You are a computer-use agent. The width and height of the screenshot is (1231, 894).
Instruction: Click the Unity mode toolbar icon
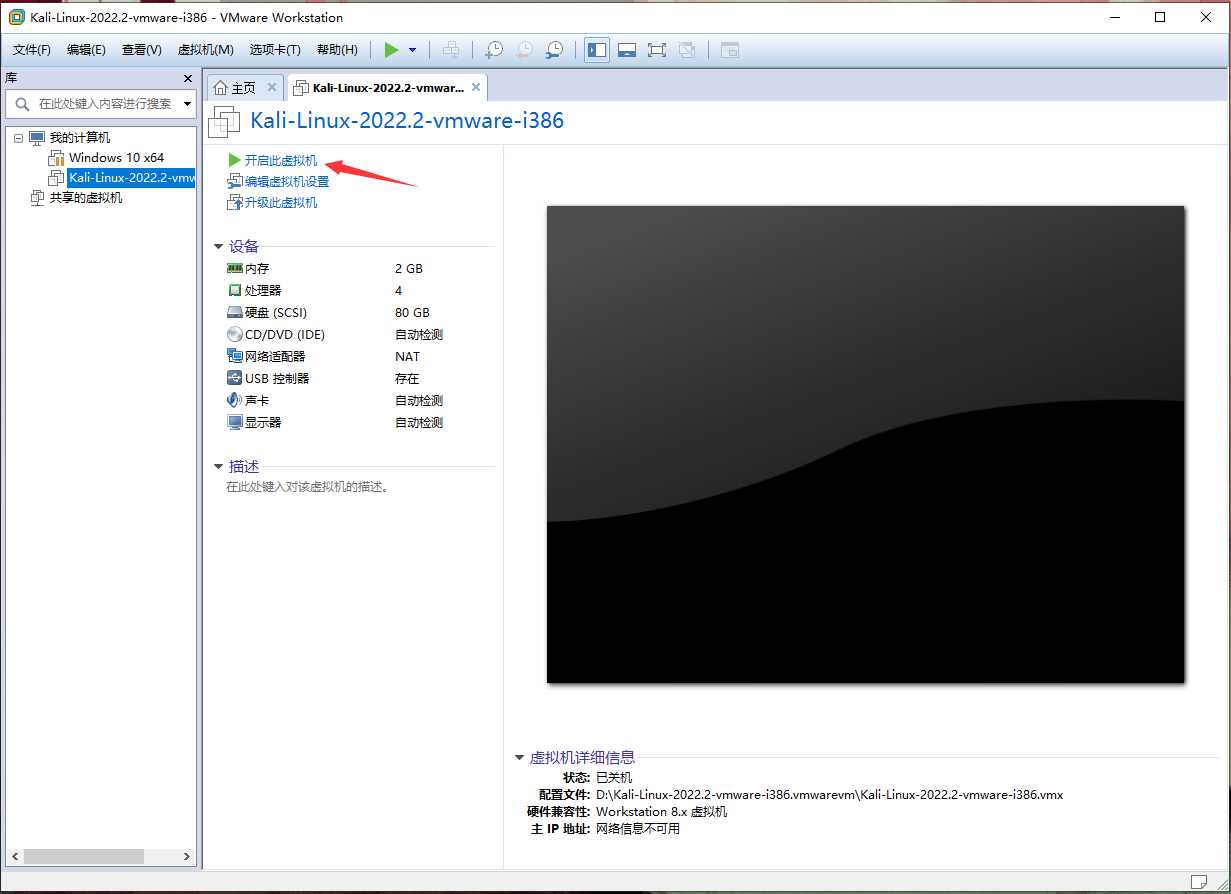point(687,50)
